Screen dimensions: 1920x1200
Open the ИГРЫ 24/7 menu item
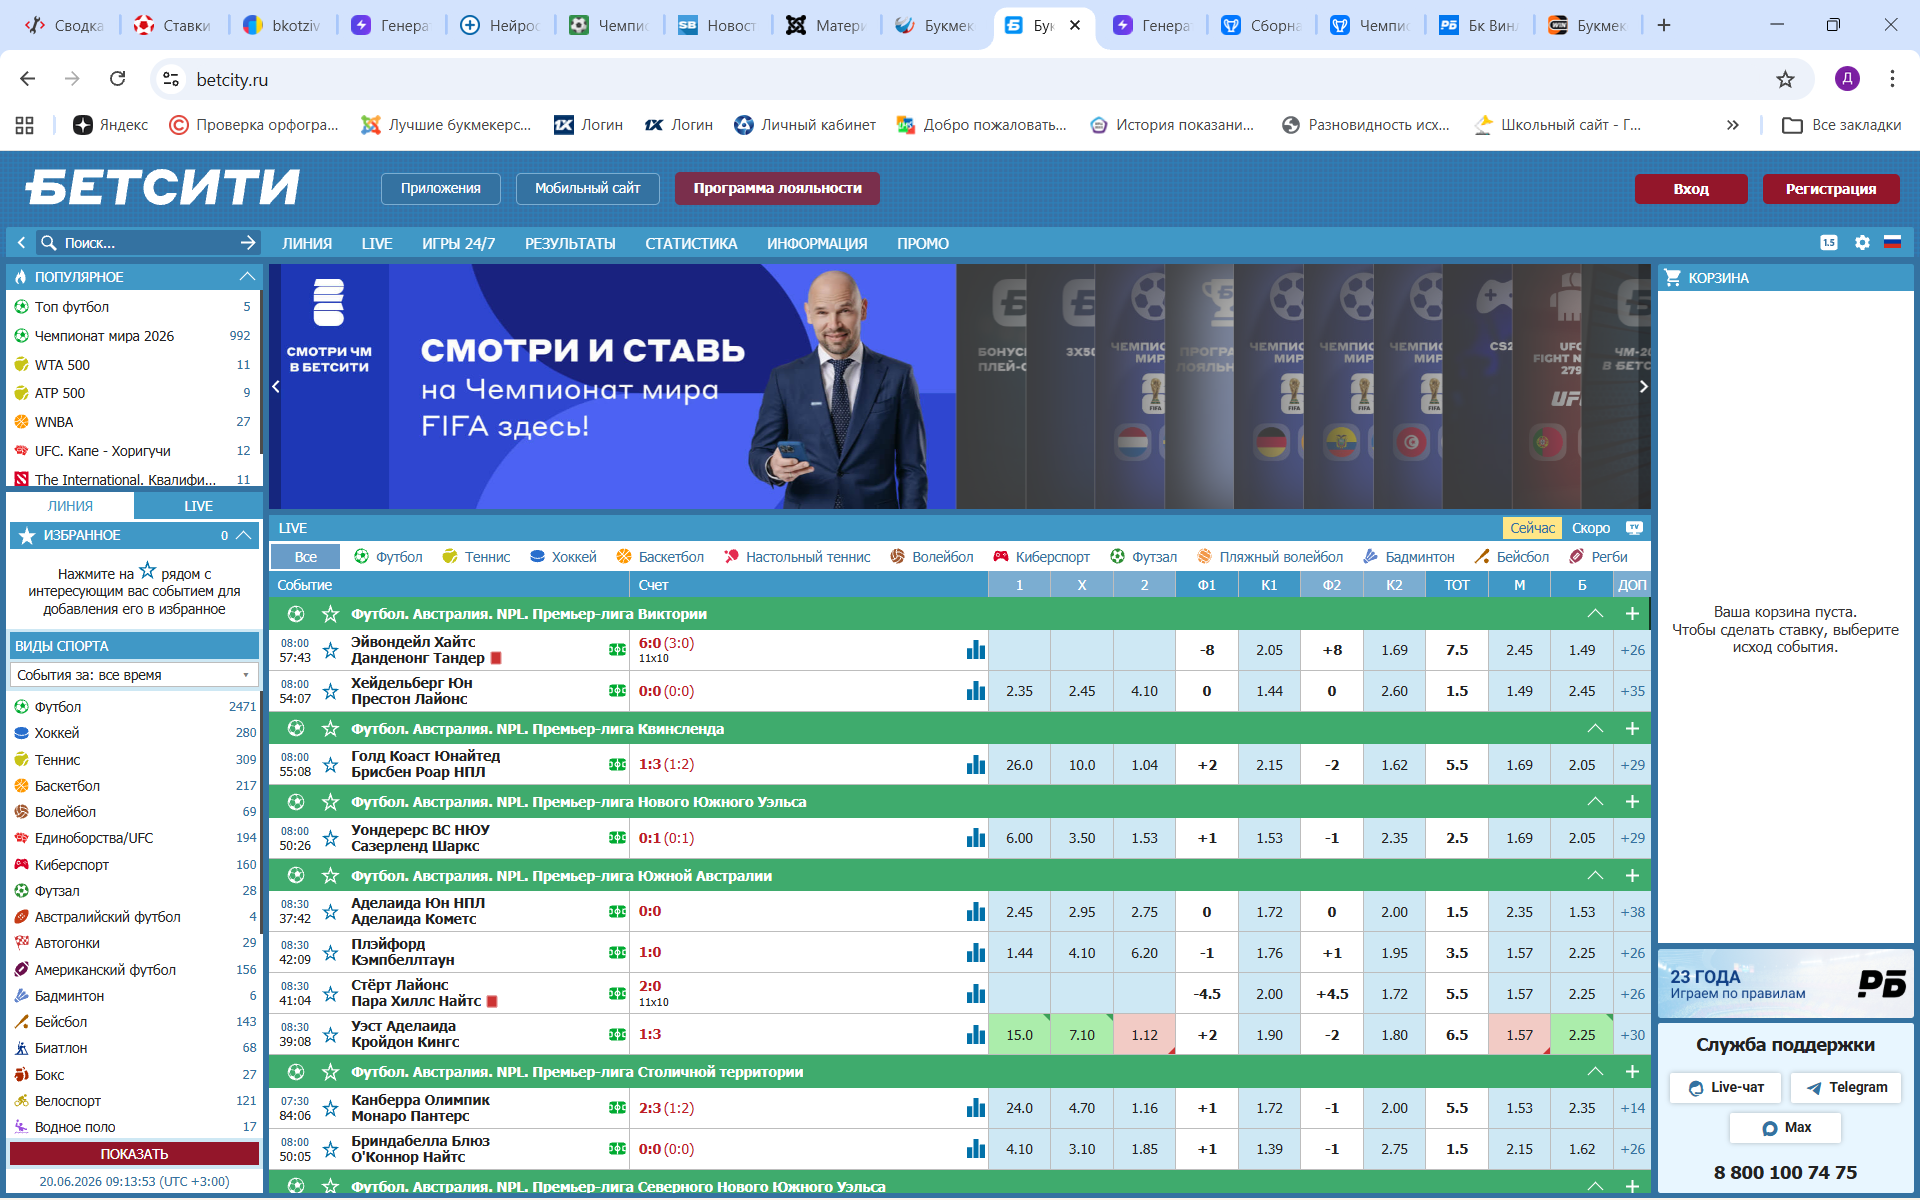pyautogui.click(x=458, y=243)
